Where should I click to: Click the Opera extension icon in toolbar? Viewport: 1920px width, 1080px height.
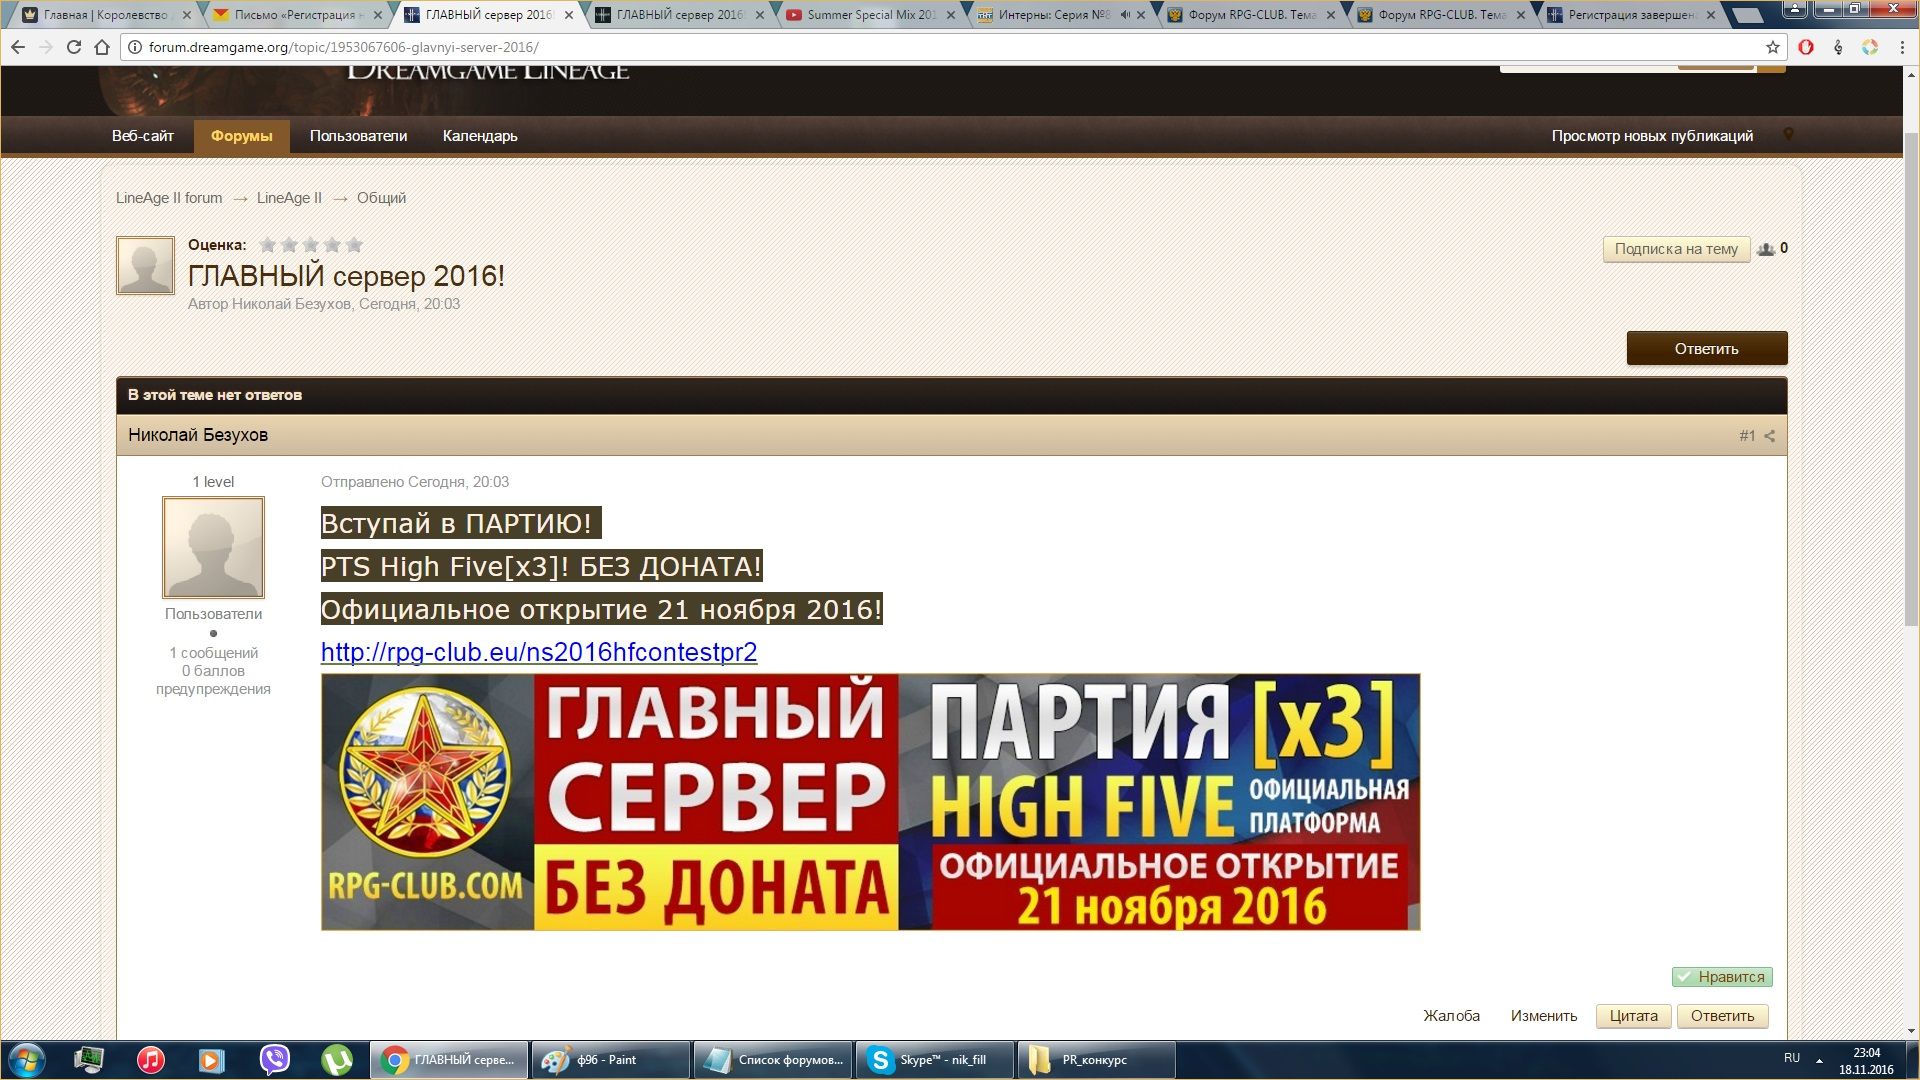point(1806,47)
